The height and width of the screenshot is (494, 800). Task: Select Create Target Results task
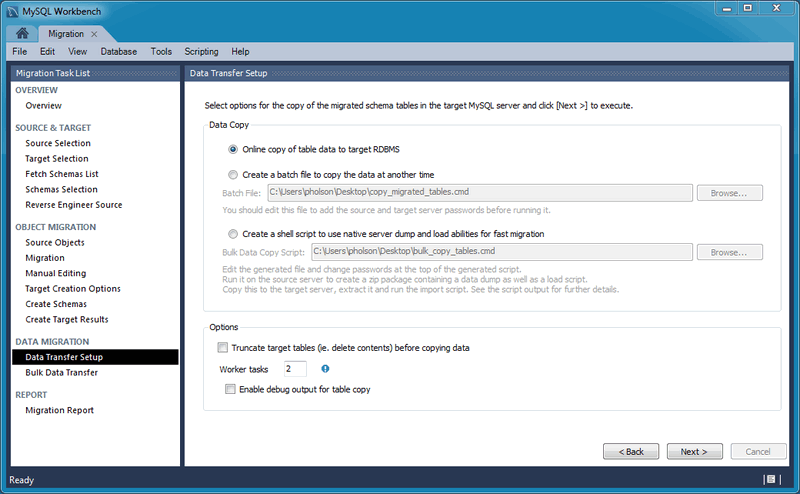pyautogui.click(x=67, y=319)
